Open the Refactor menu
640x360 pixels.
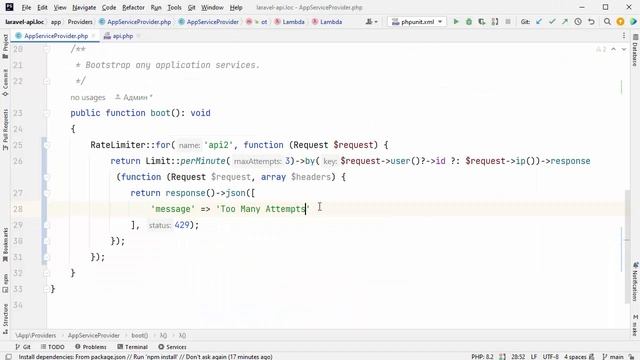click(x=133, y=7)
